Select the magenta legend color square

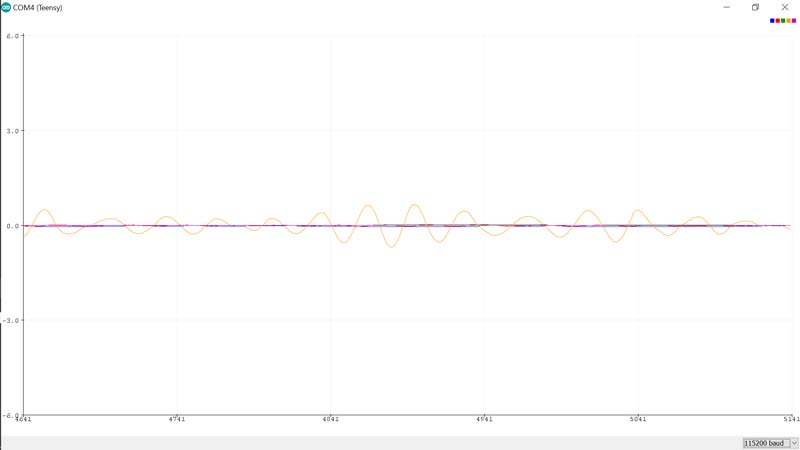click(794, 20)
